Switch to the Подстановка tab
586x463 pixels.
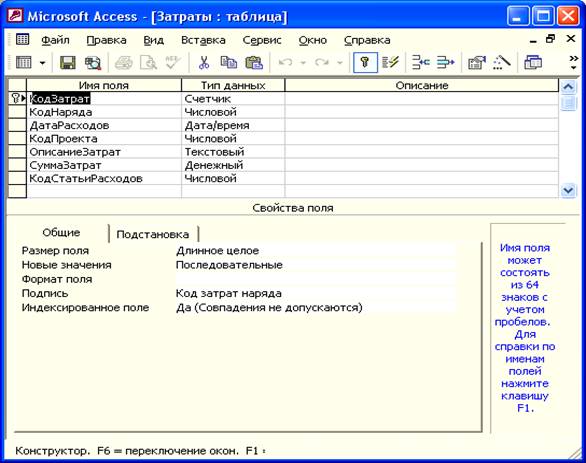pos(153,235)
